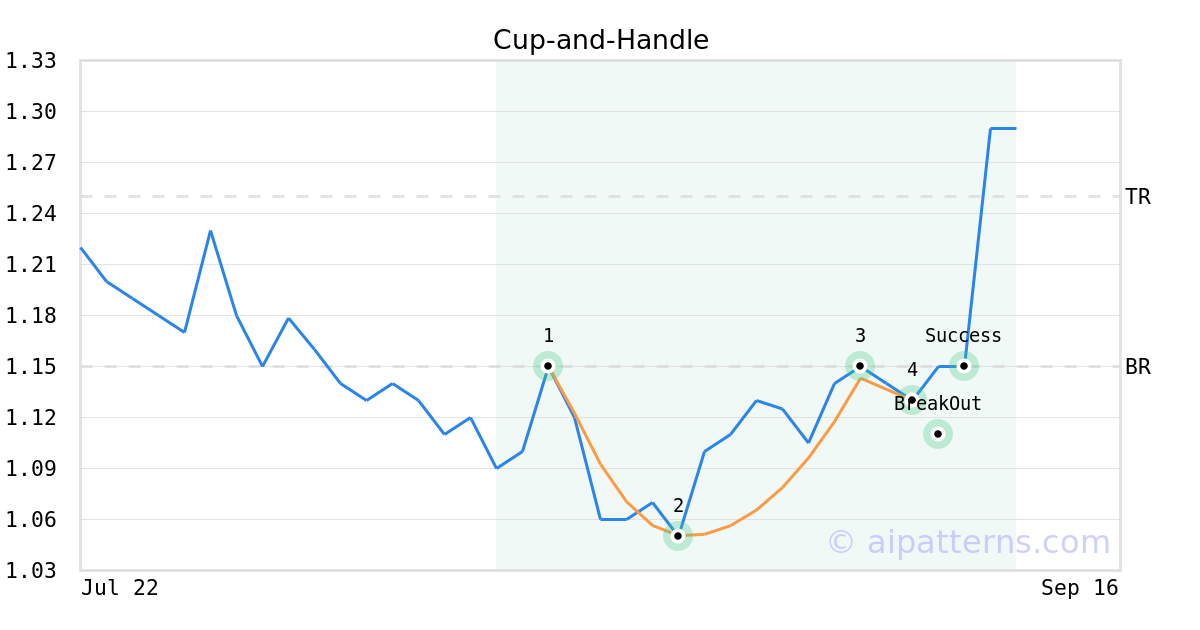Viewport: 1200px width, 630px height.
Task: Click pattern point 1 marker
Action: tap(548, 366)
